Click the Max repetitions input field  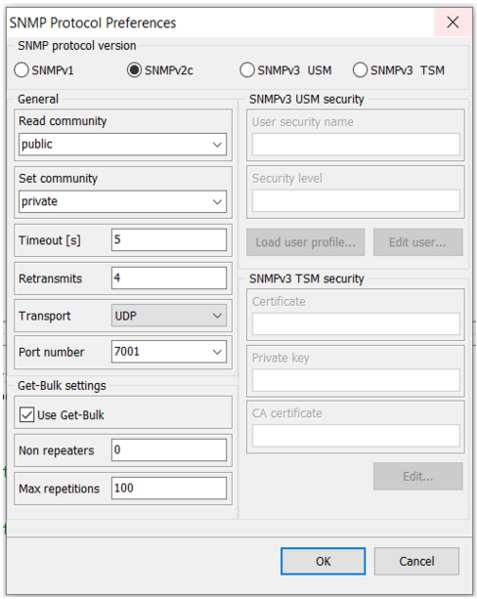[x=169, y=488]
